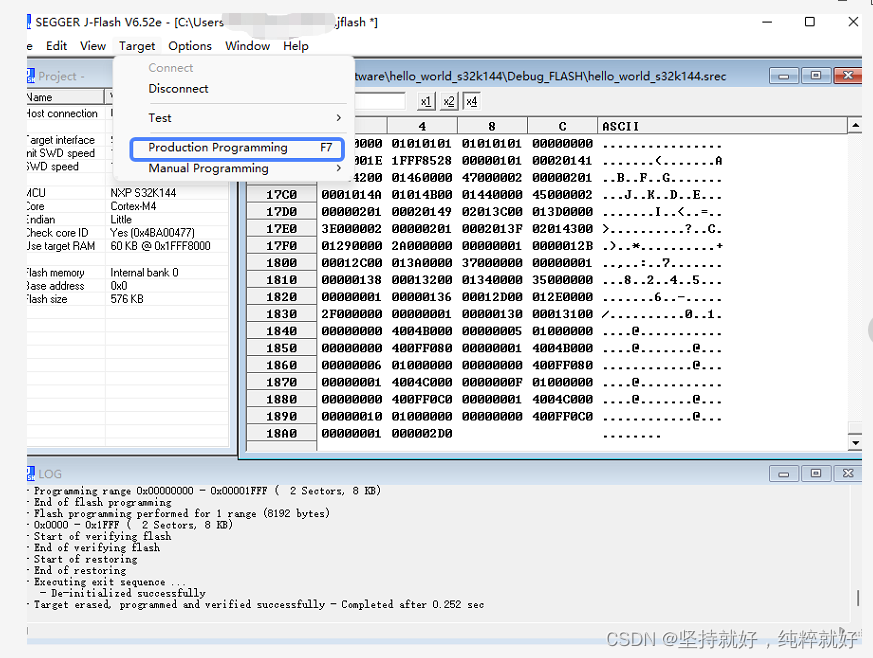The height and width of the screenshot is (658, 873).
Task: Click hex value 4004B000 in row 1840
Action: (x=421, y=331)
